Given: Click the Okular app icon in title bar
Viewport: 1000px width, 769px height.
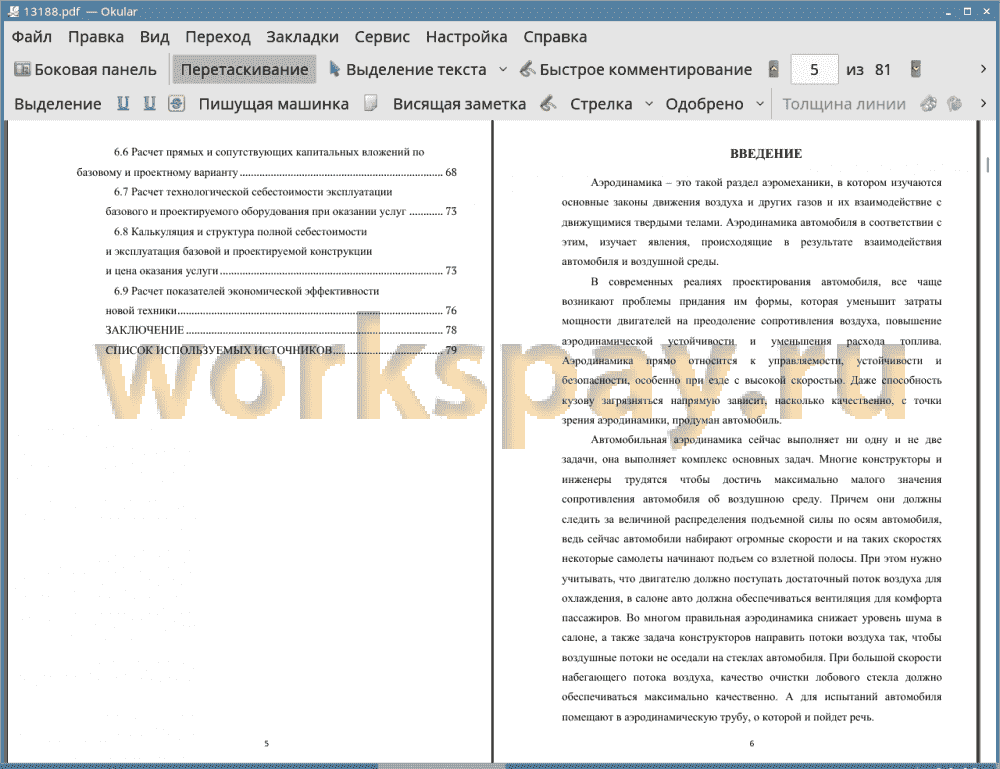Looking at the screenshot, I should pyautogui.click(x=13, y=11).
